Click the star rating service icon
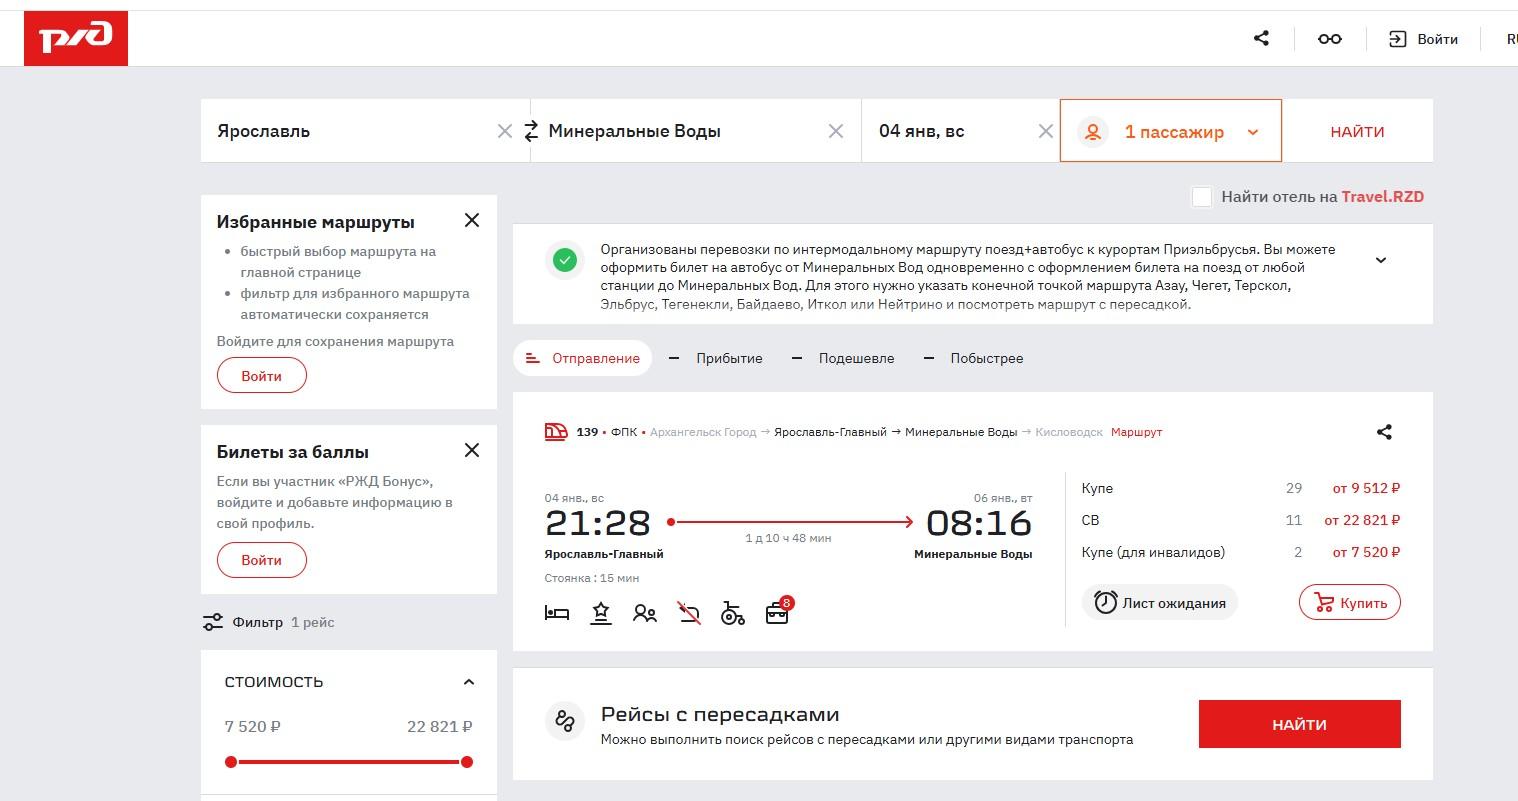Viewport: 1518px width, 801px height. click(601, 613)
